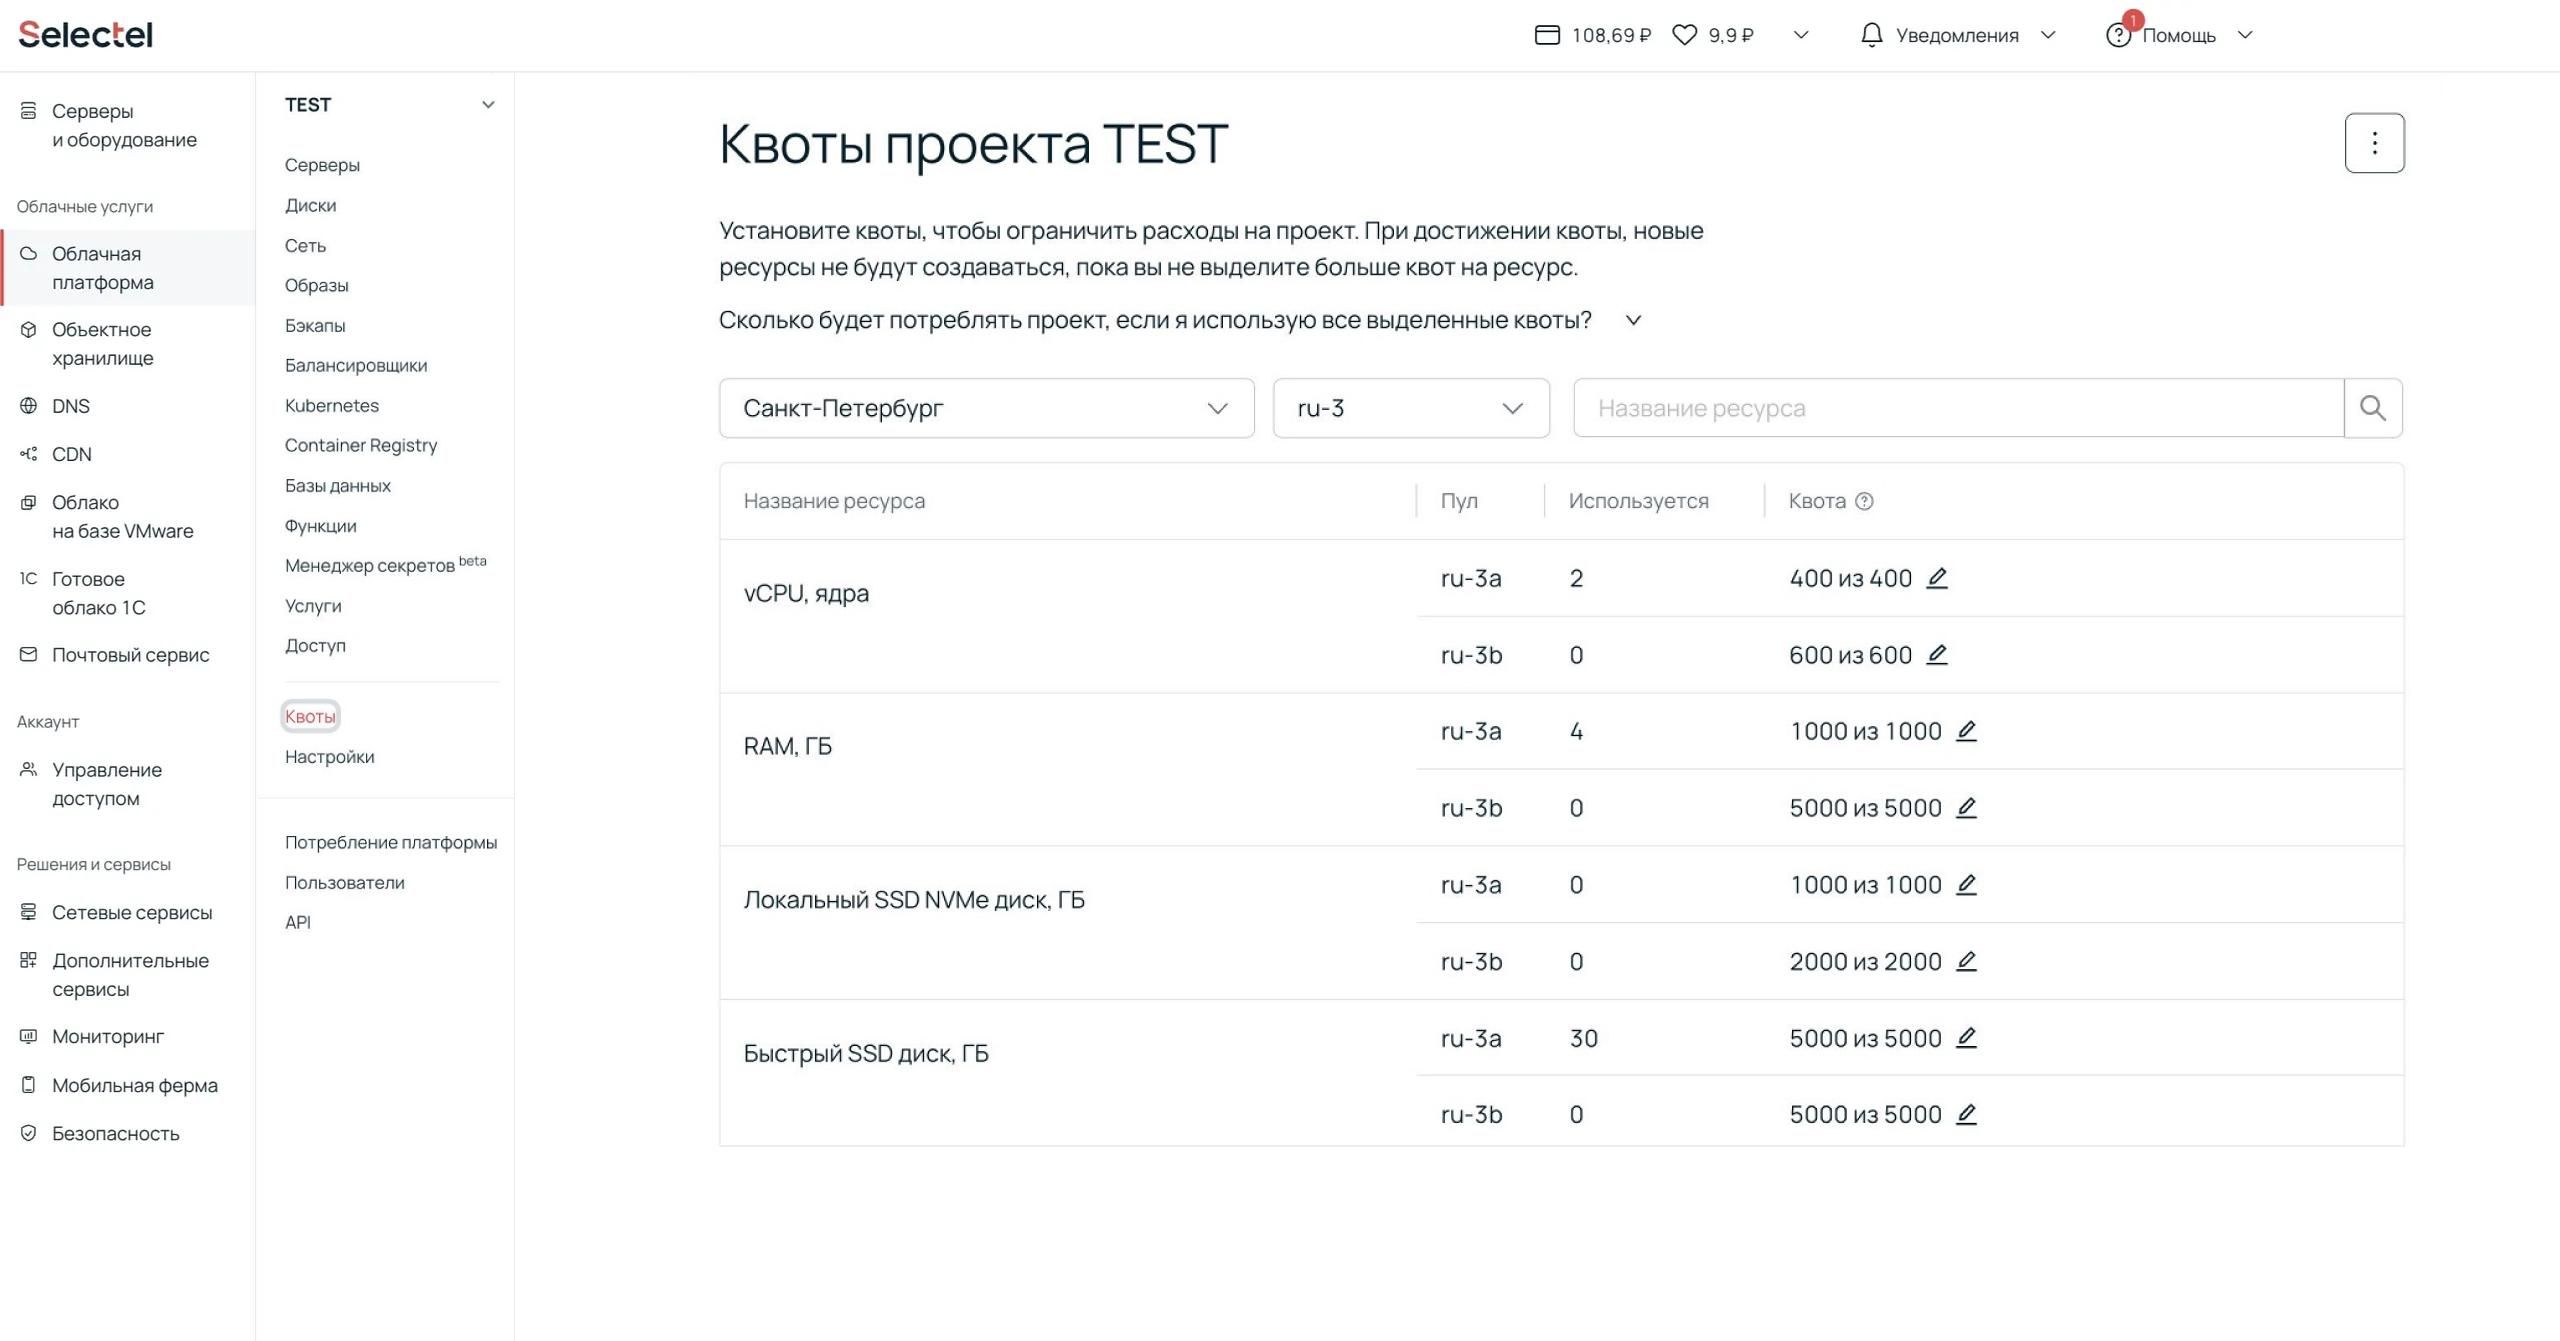
Task: Open the three-dot options menu
Action: 2373,143
